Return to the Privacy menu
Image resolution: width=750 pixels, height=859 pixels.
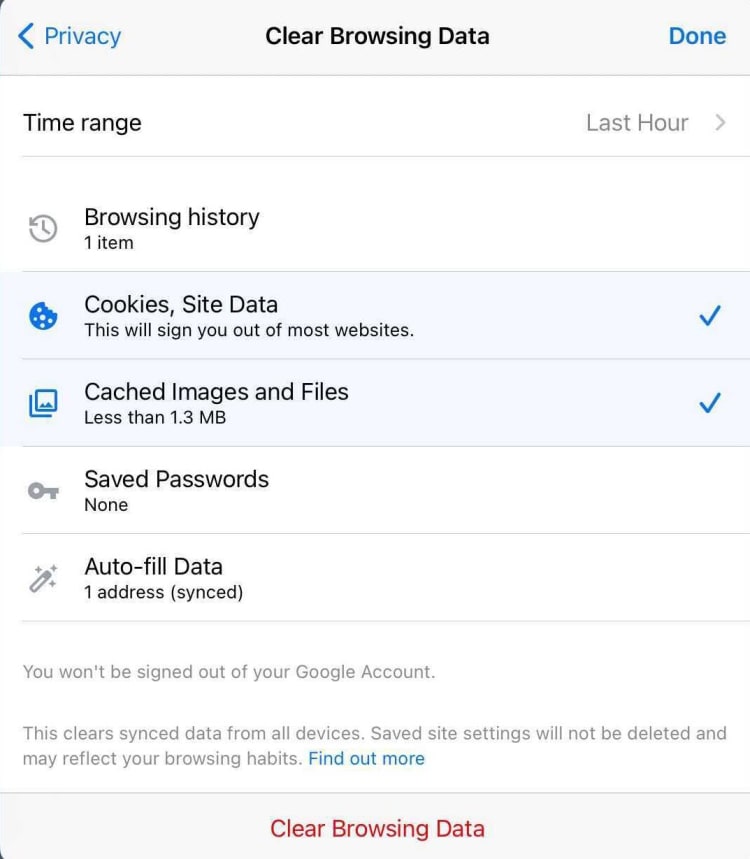(x=68, y=36)
